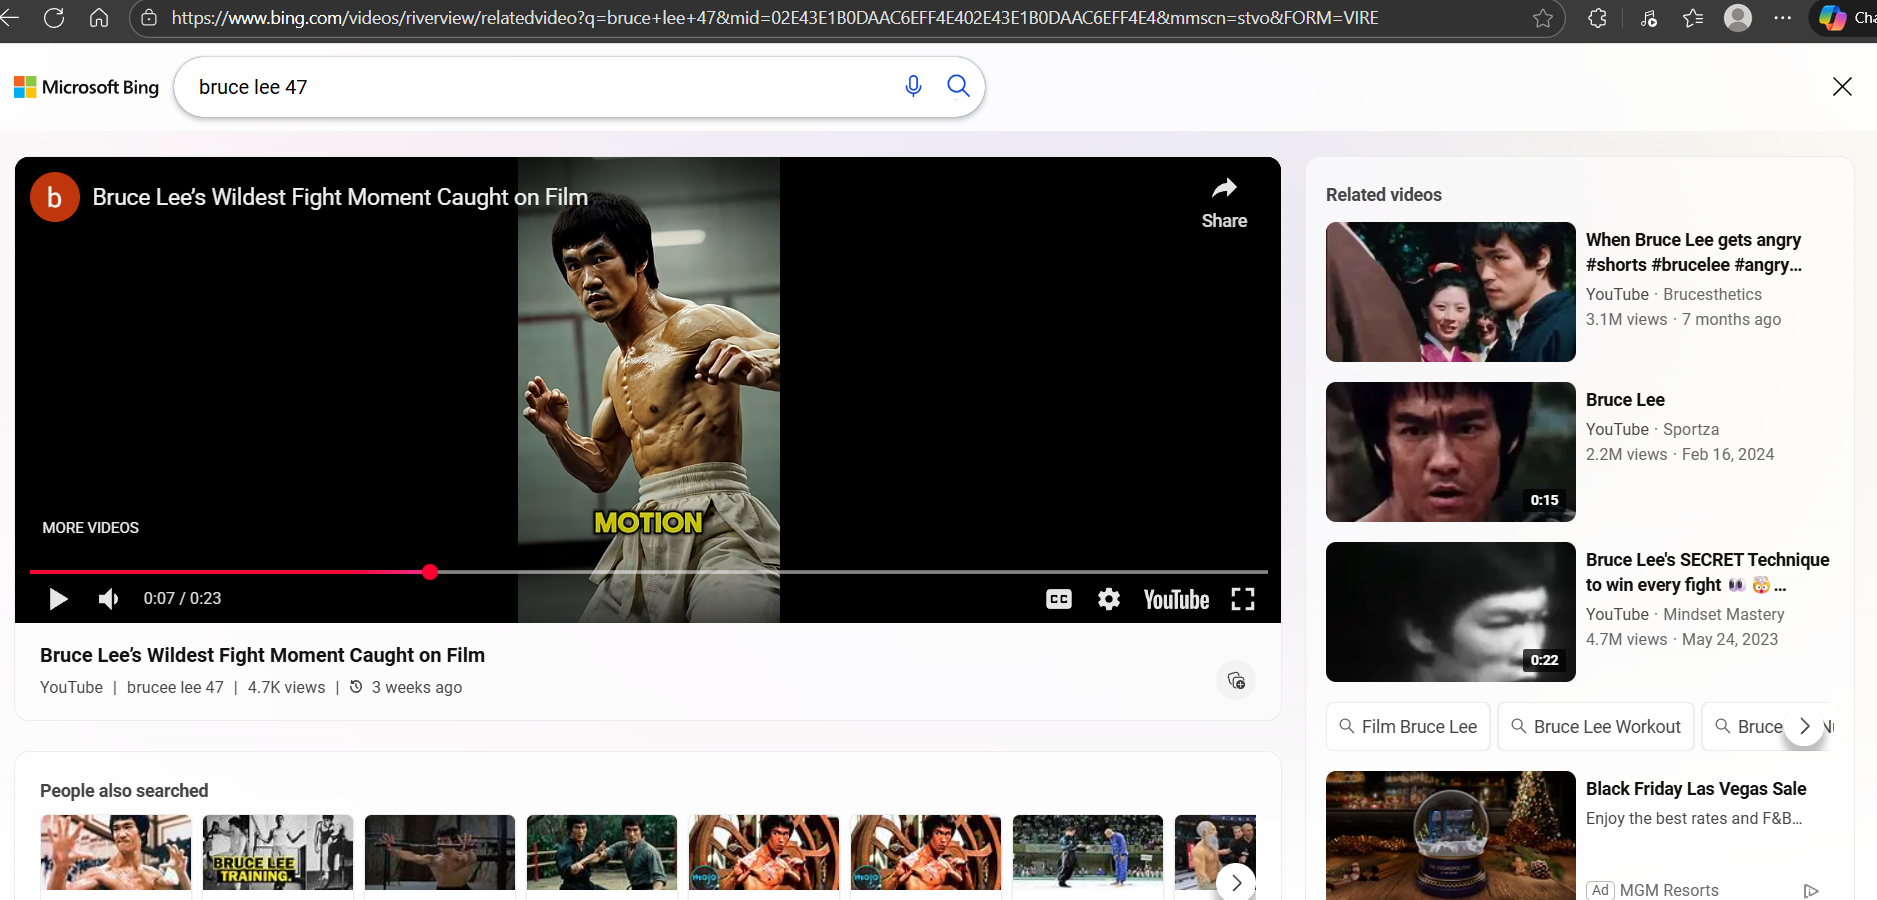The image size is (1877, 900).
Task: Click the back navigation arrow
Action: [x=12, y=17]
